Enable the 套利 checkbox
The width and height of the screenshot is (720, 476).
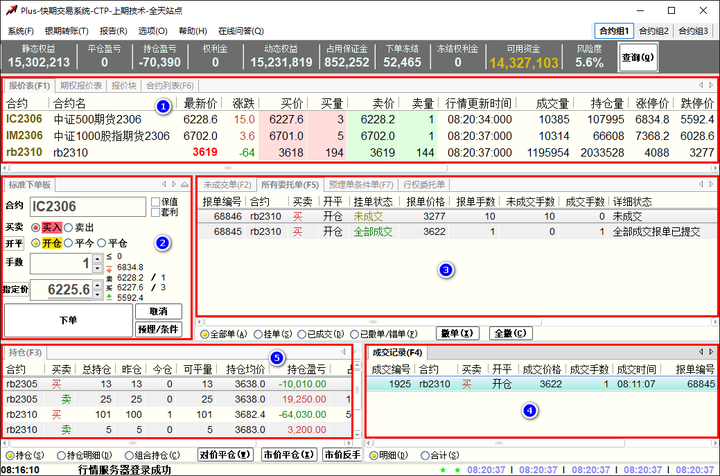(x=155, y=212)
